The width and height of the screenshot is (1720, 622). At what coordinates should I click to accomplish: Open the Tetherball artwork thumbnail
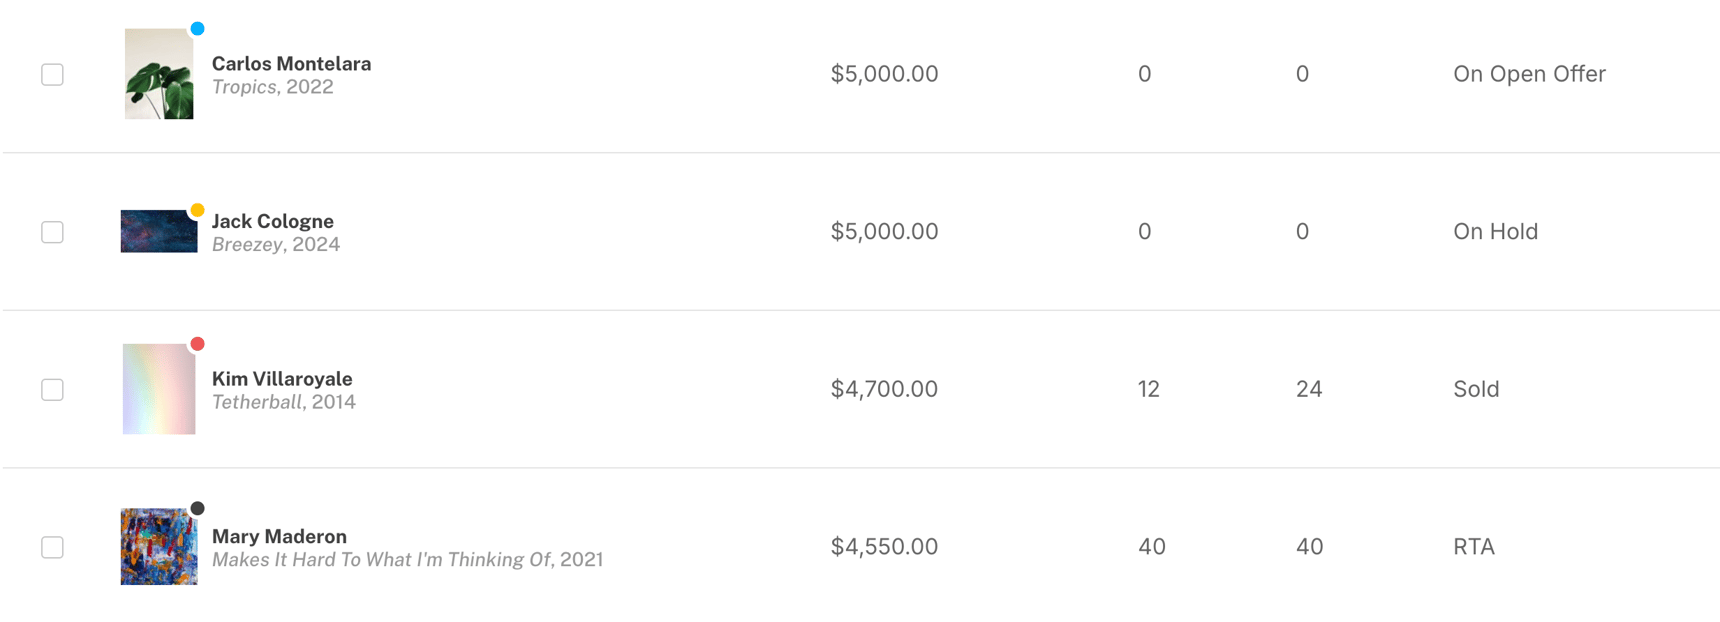(158, 389)
